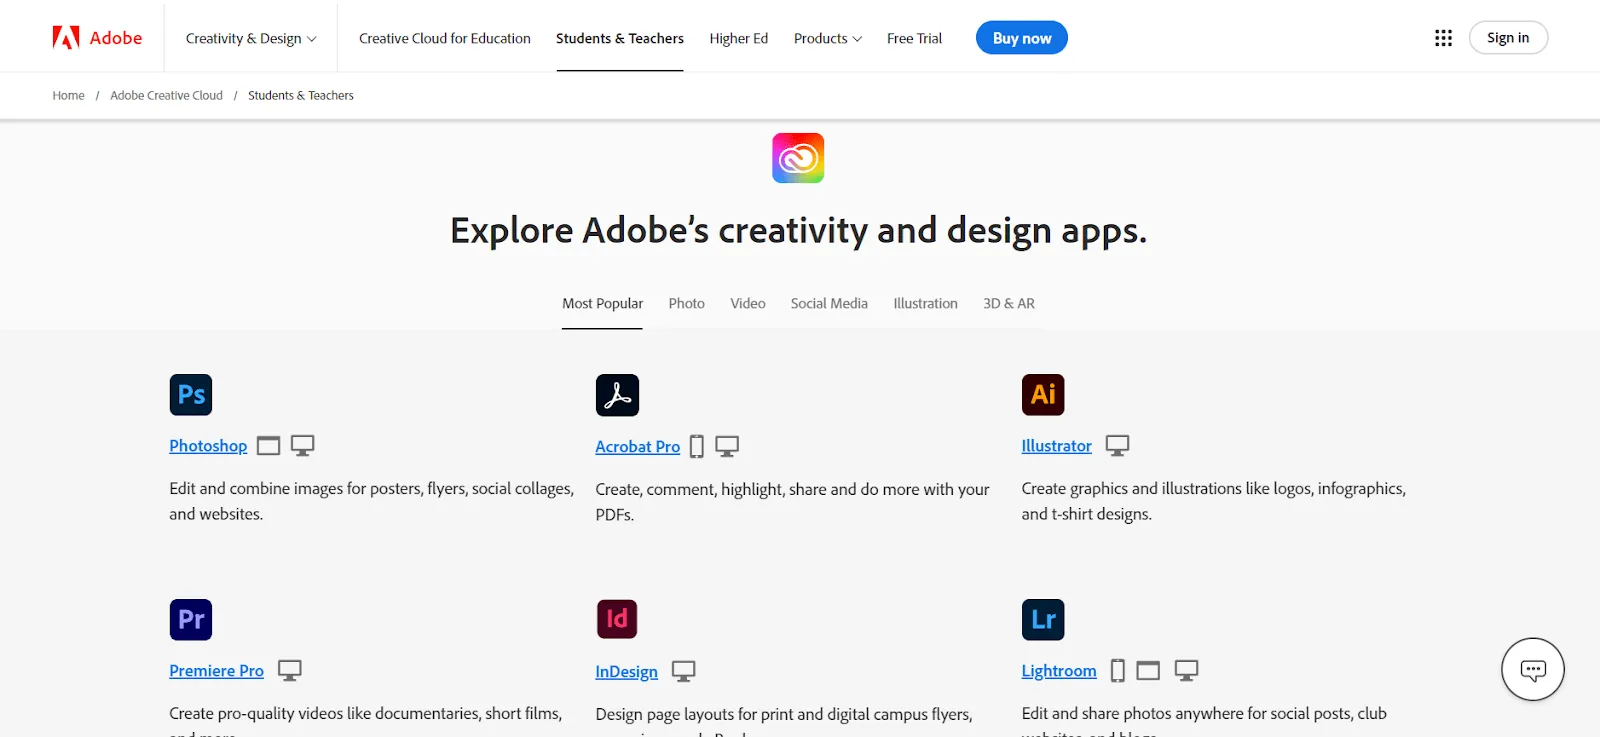Click the tablet icon next to Photoshop
This screenshot has height=737, width=1600.
coord(268,446)
